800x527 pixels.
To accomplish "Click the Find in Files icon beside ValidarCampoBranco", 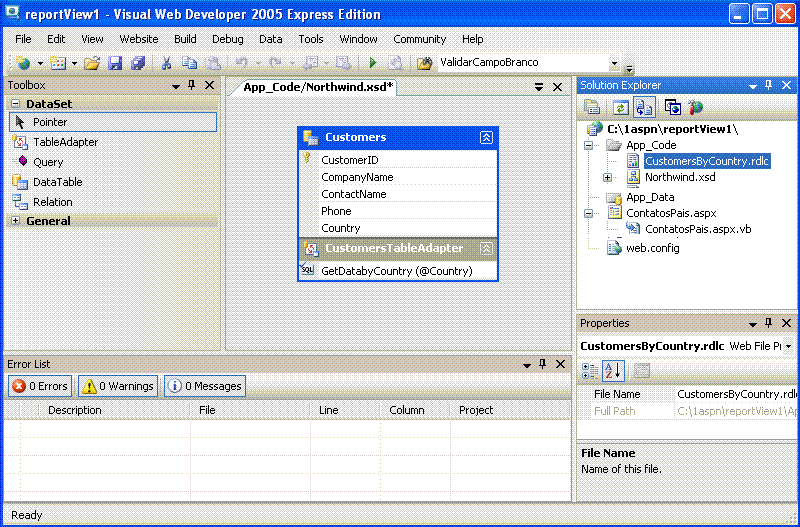I will (x=424, y=63).
